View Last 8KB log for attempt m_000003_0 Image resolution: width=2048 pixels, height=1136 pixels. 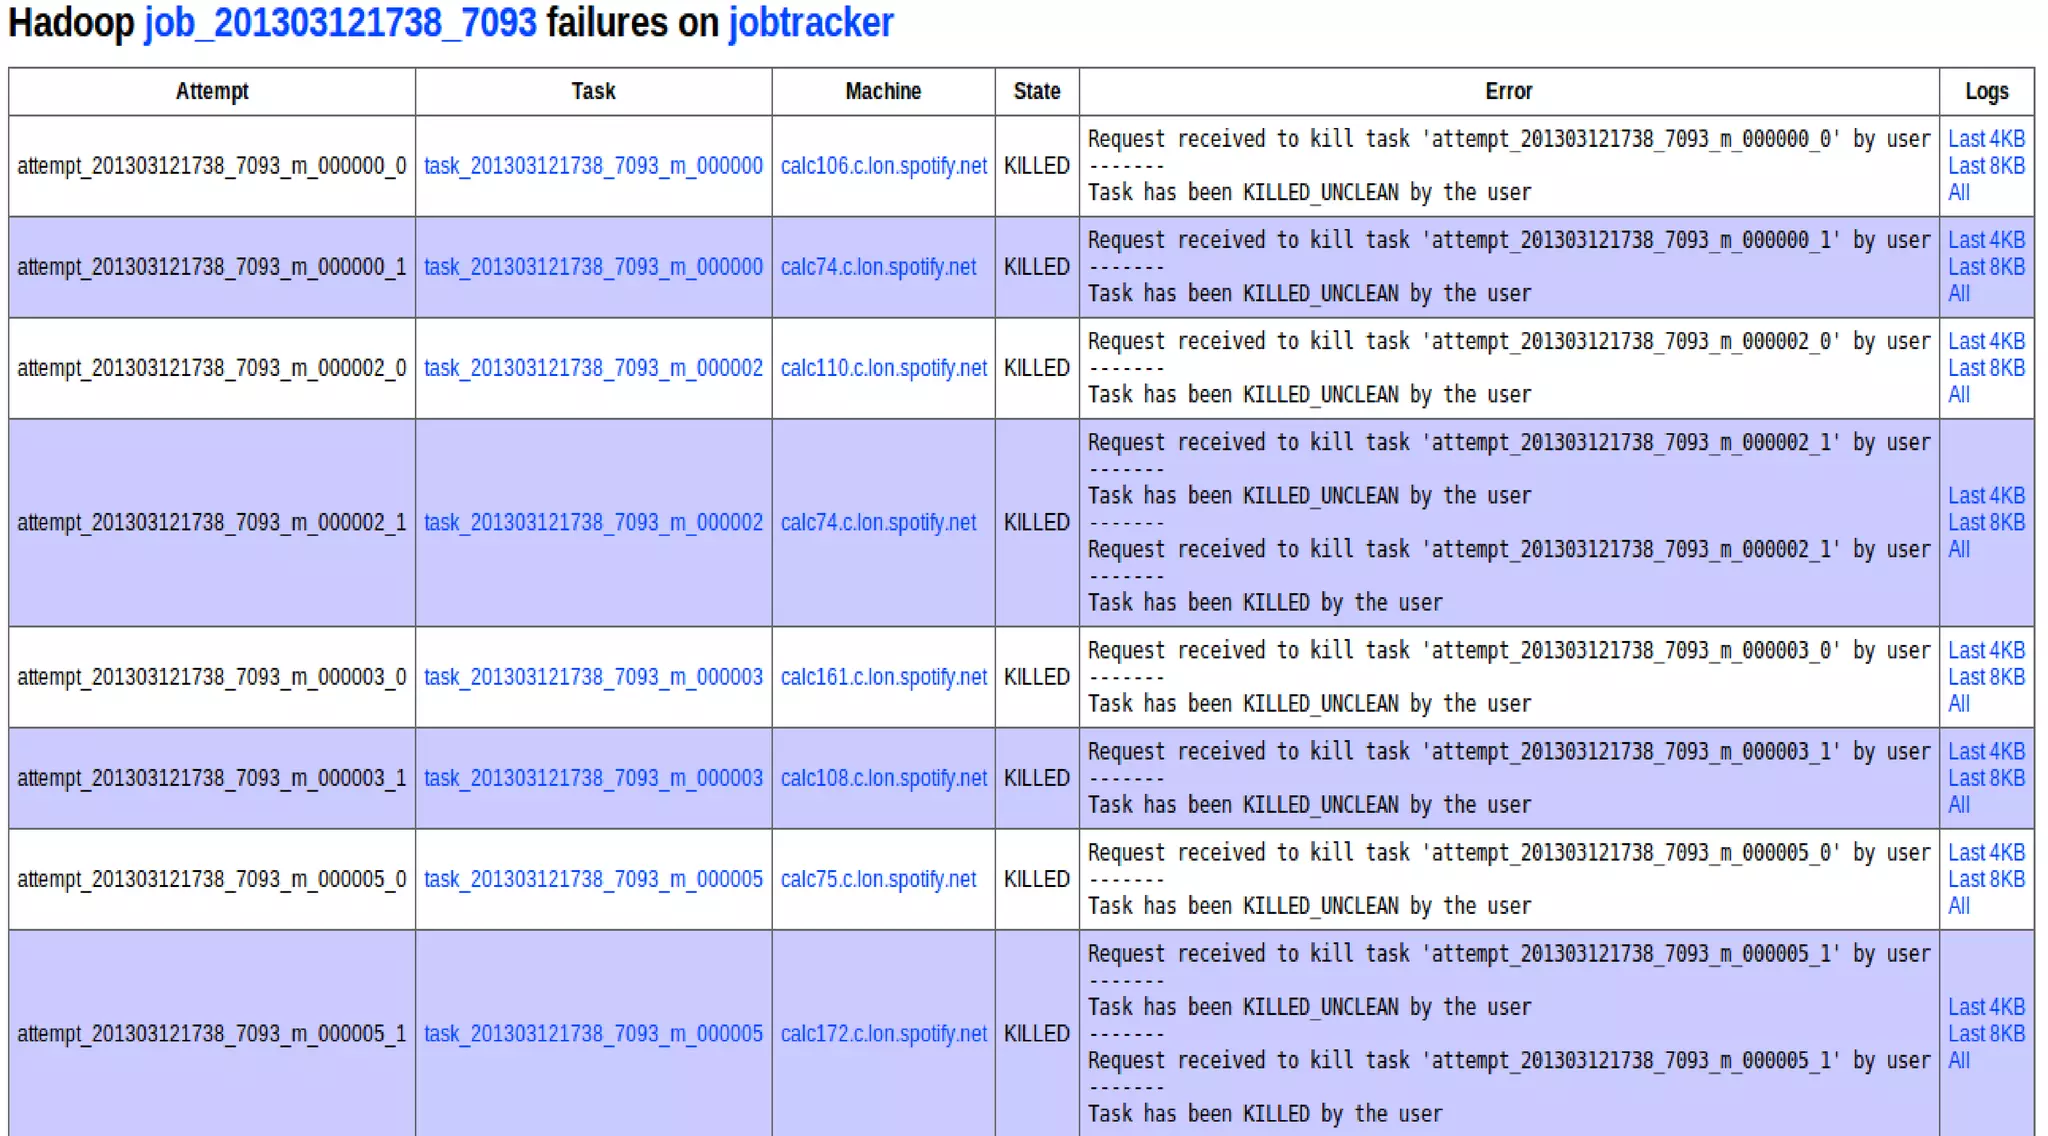[x=1985, y=677]
